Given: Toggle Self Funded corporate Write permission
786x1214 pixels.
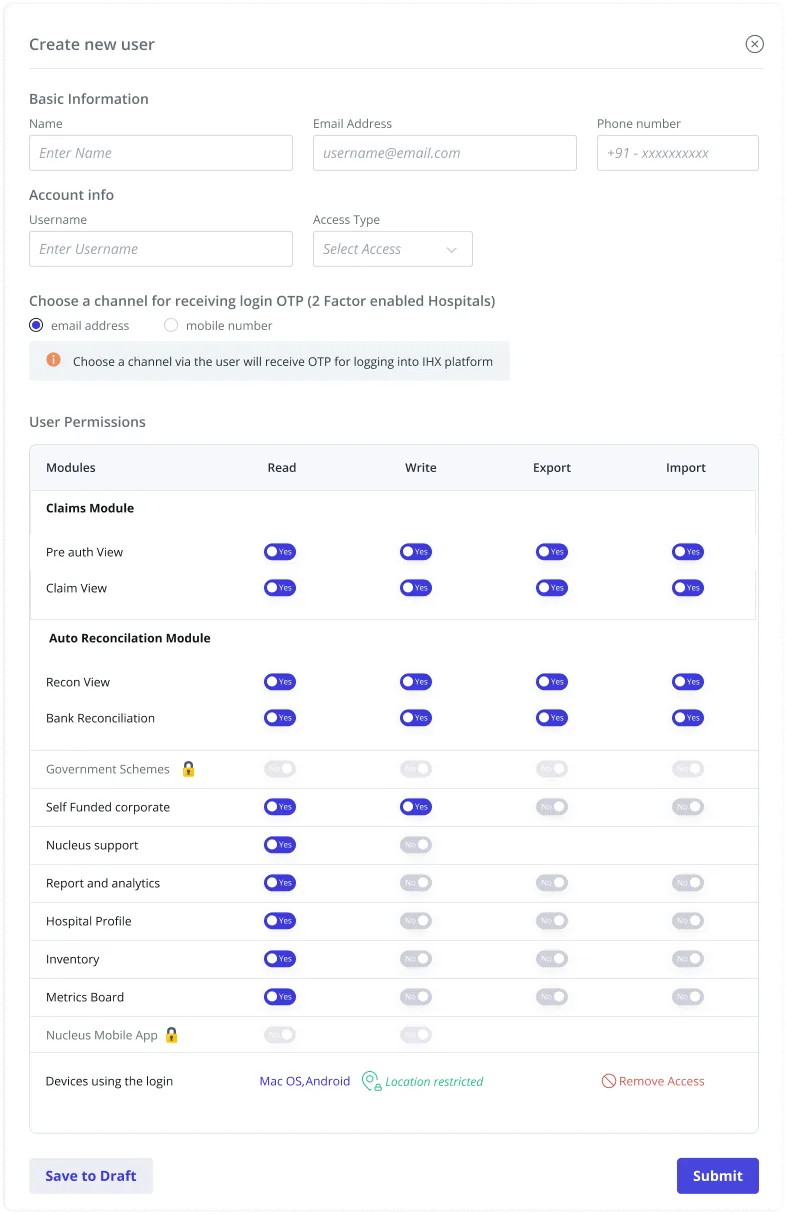Looking at the screenshot, I should (x=416, y=807).
